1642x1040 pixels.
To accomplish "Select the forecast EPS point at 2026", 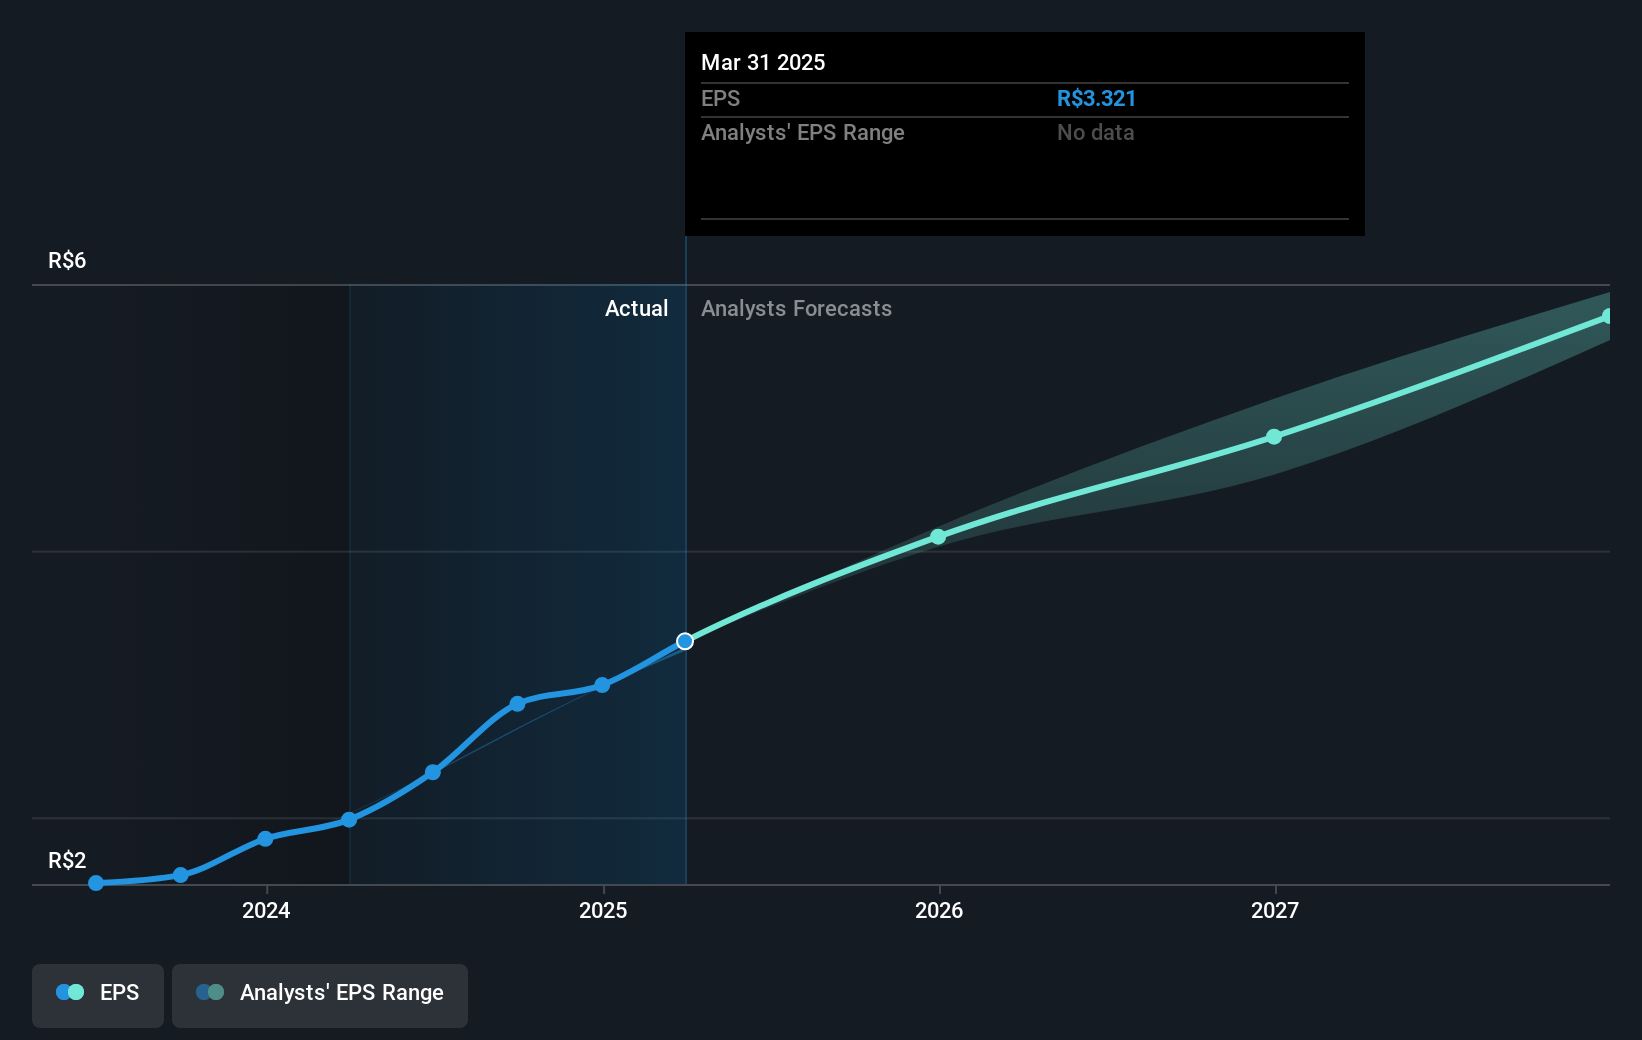I will pos(938,537).
